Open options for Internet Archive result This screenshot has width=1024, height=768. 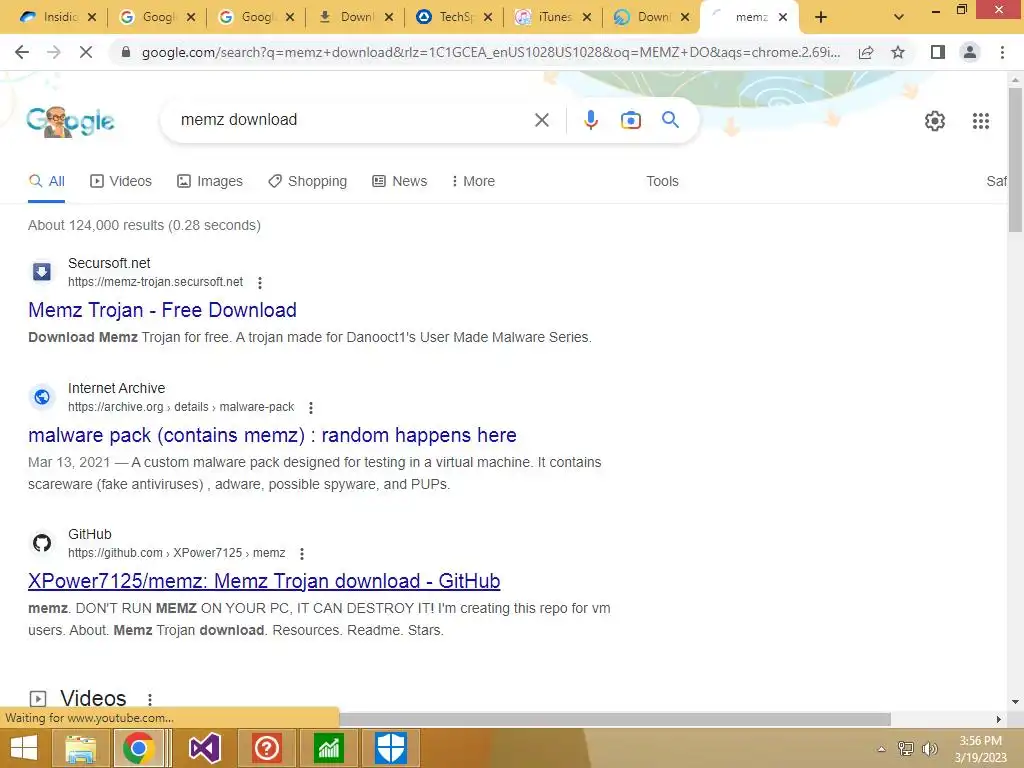[311, 408]
